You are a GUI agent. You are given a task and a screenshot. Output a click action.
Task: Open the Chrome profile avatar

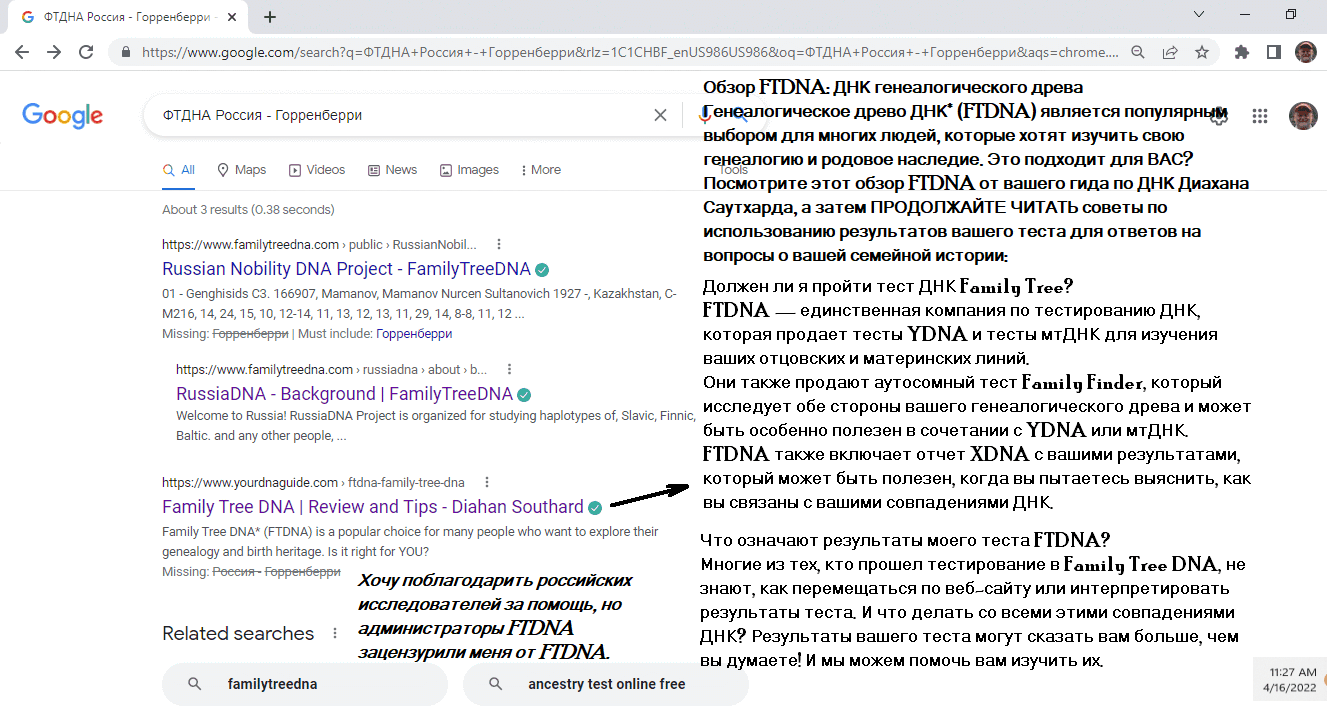(1305, 52)
